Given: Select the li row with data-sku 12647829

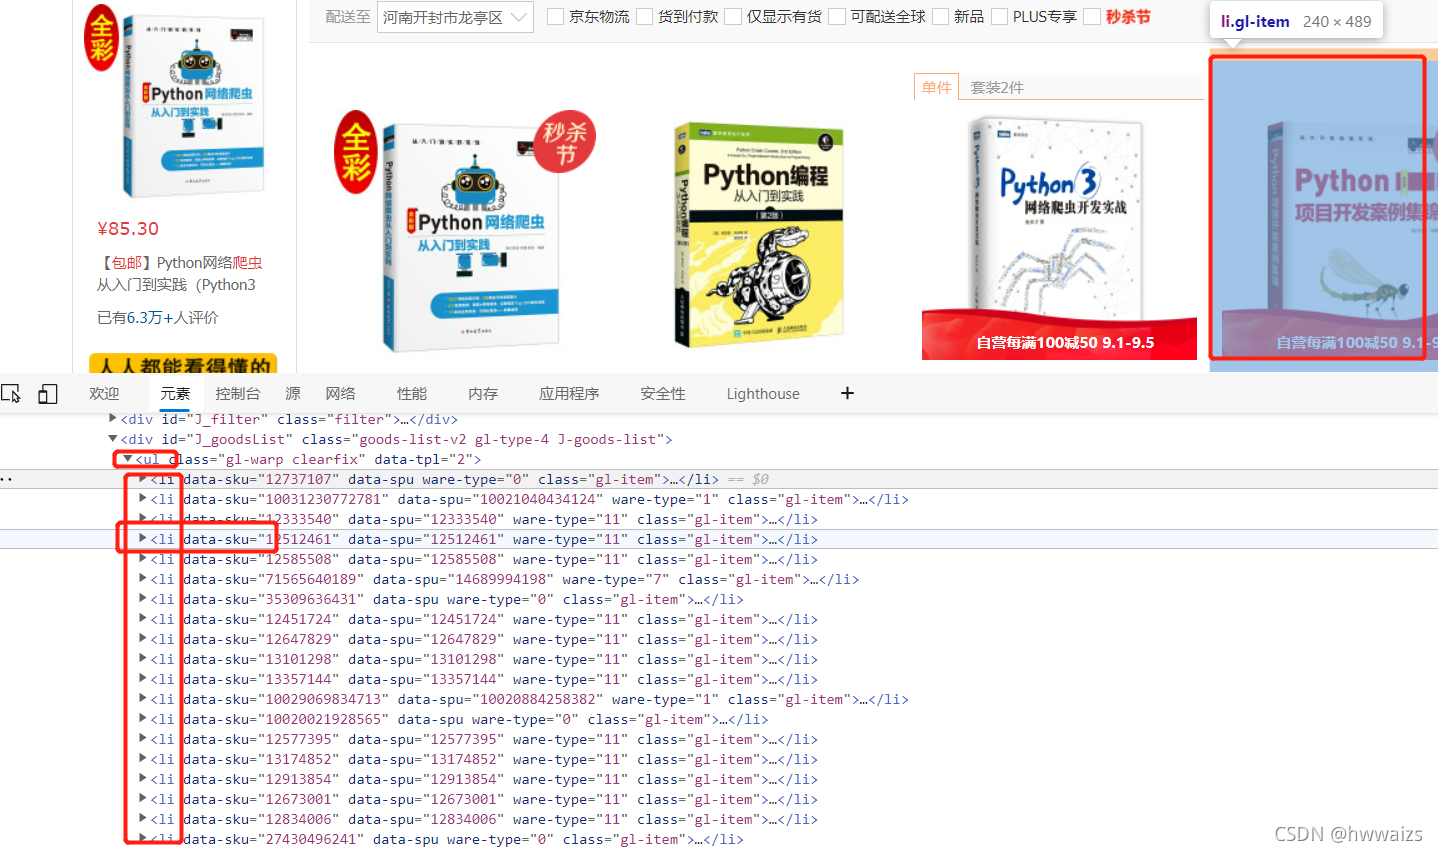Looking at the screenshot, I should click(x=484, y=639).
